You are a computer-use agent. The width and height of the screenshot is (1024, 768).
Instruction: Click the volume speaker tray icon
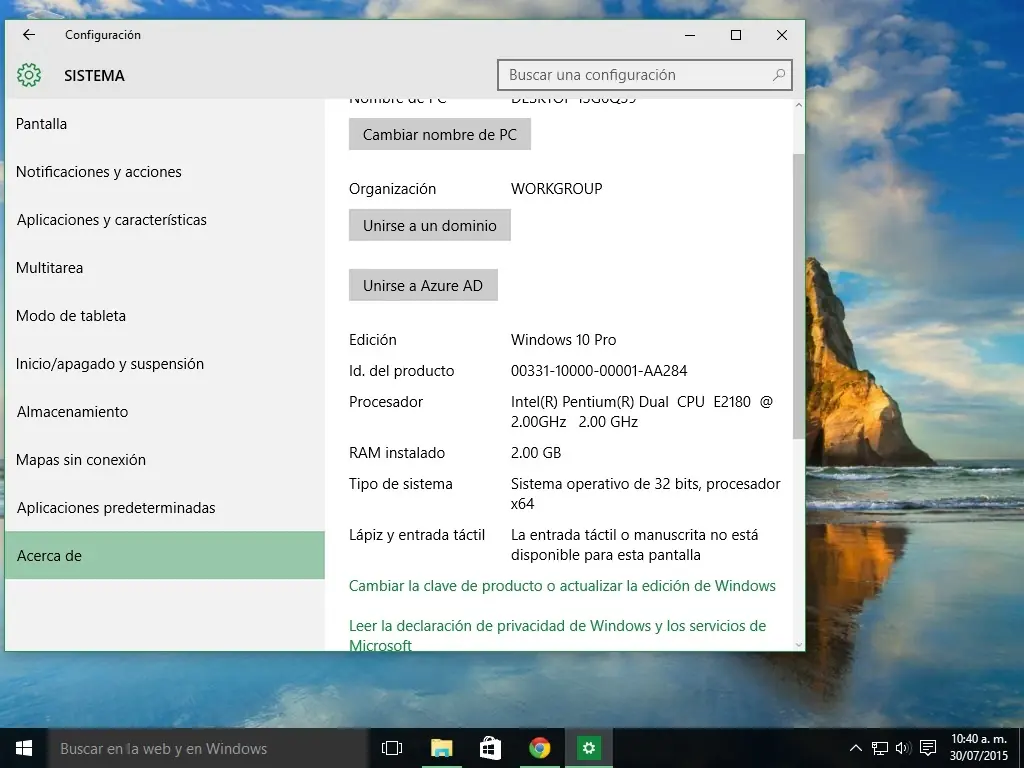click(903, 748)
